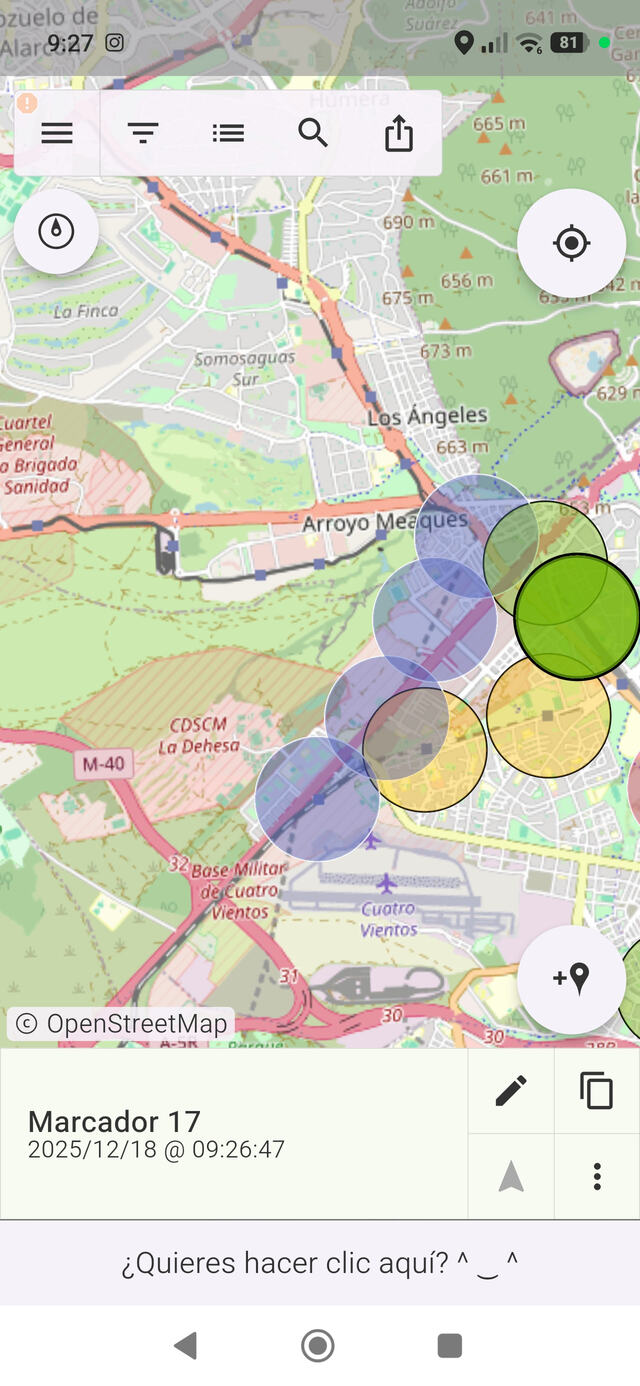Screen dimensions: 640x1386
Task: Start navigation to Marcador 17
Action: coord(511,1177)
